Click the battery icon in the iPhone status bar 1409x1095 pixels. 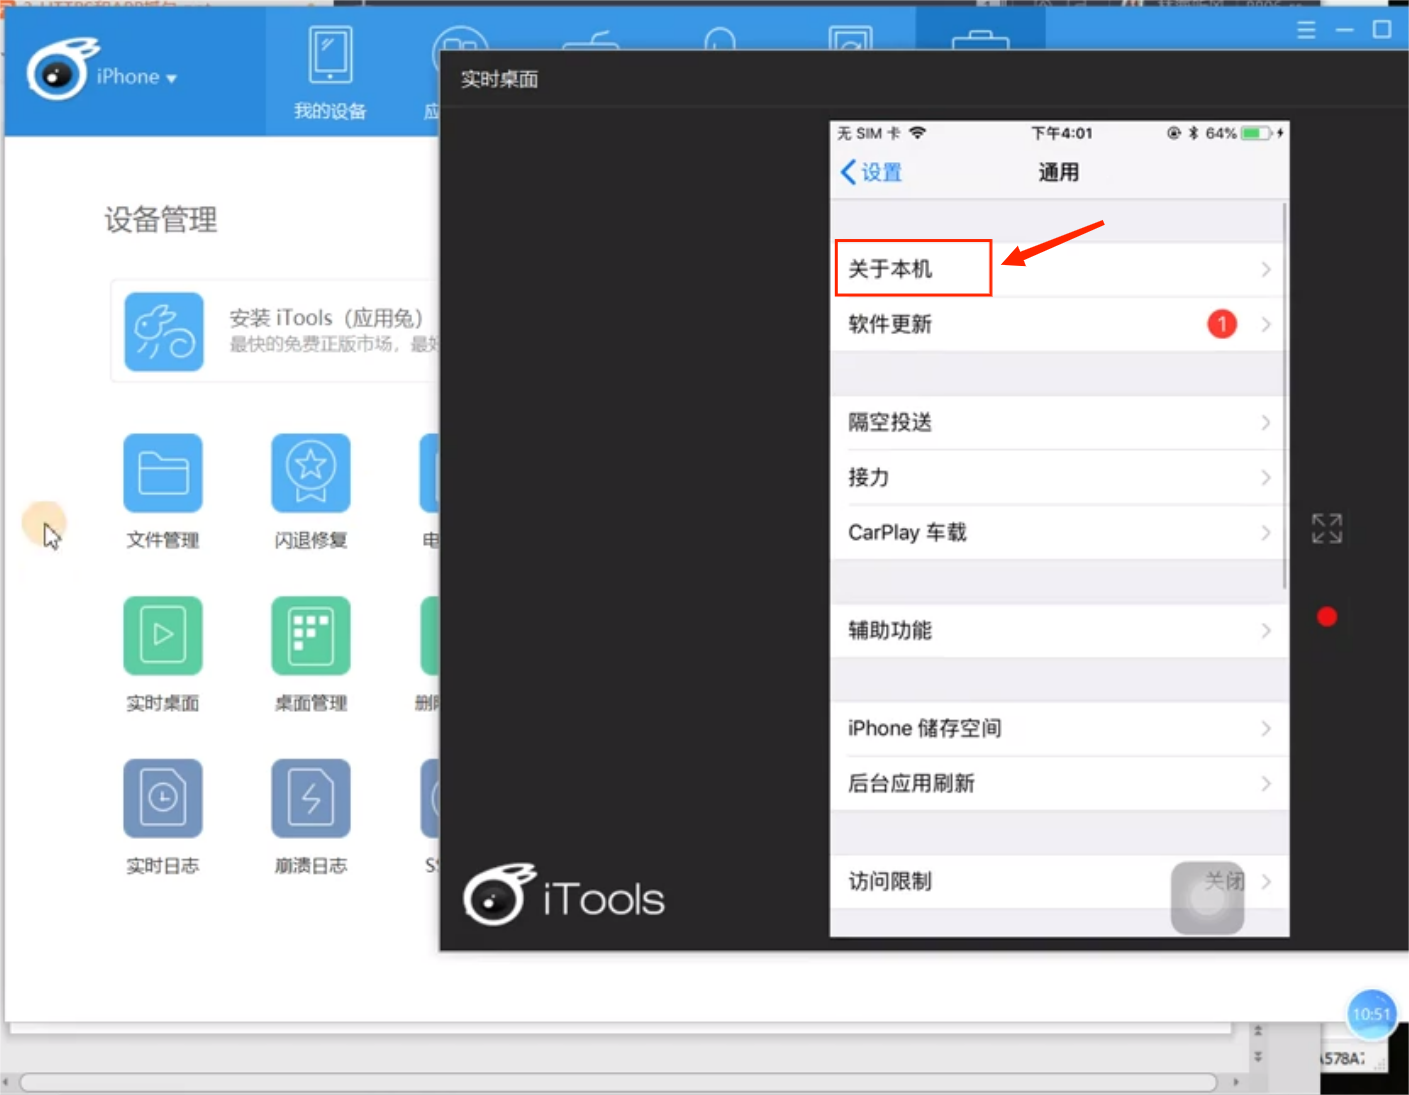[x=1257, y=133]
